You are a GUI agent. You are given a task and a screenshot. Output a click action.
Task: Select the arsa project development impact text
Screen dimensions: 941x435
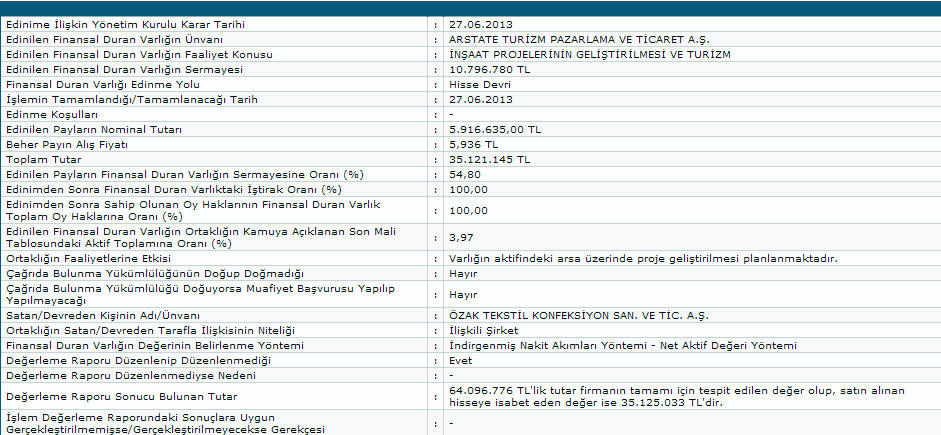click(x=643, y=258)
